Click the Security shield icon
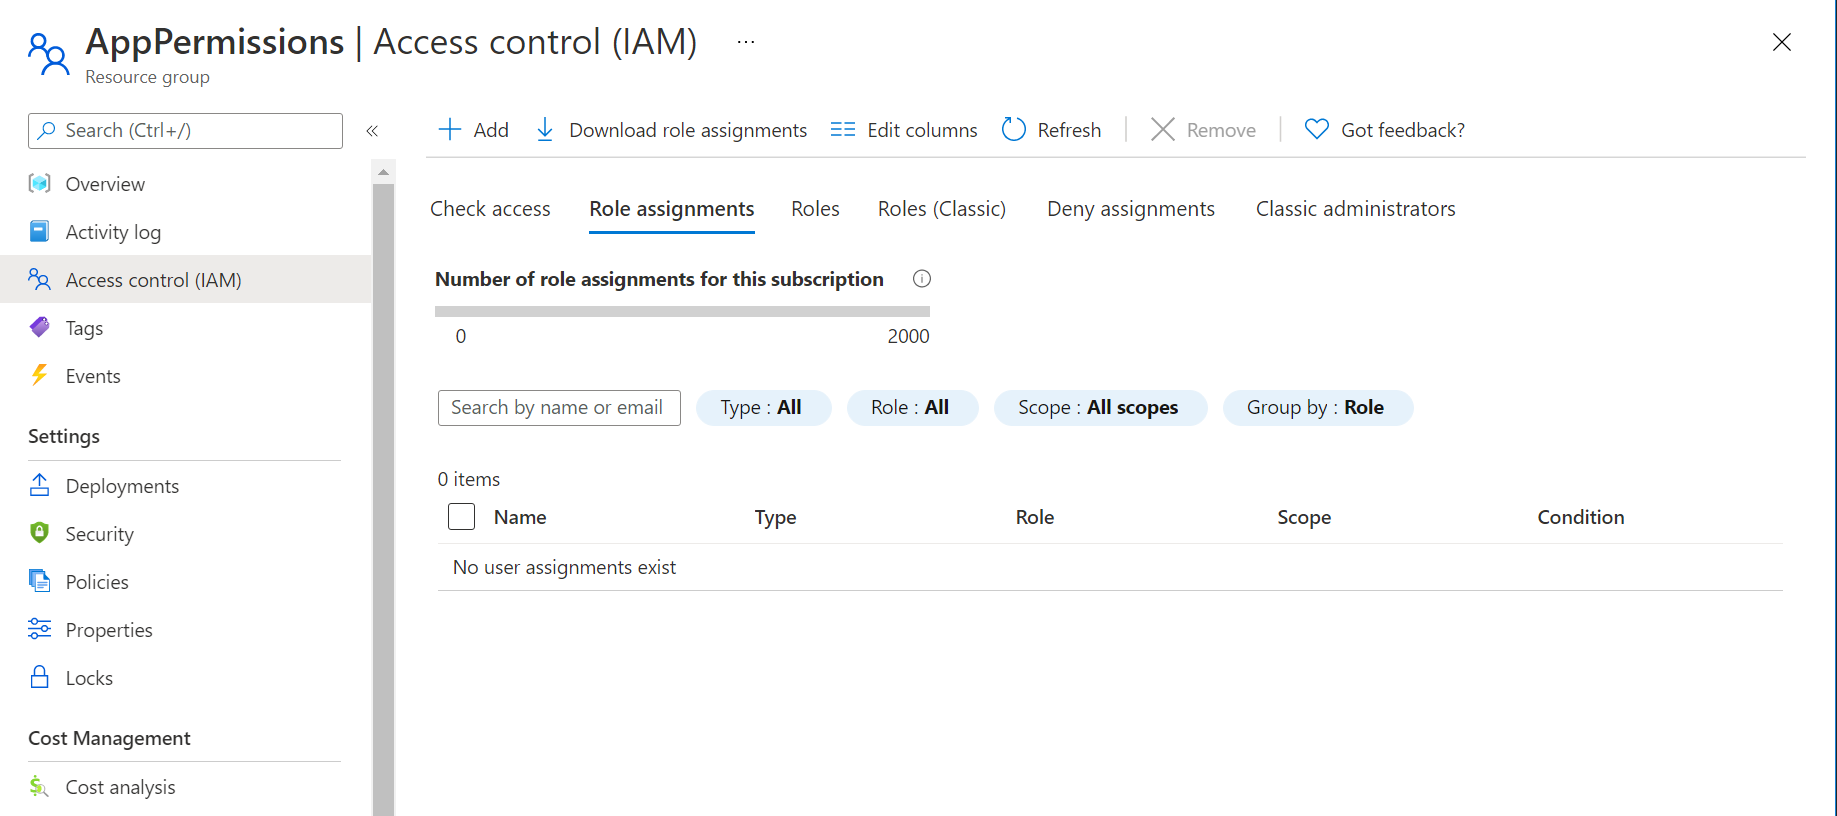Viewport: 1837px width, 816px height. point(39,532)
